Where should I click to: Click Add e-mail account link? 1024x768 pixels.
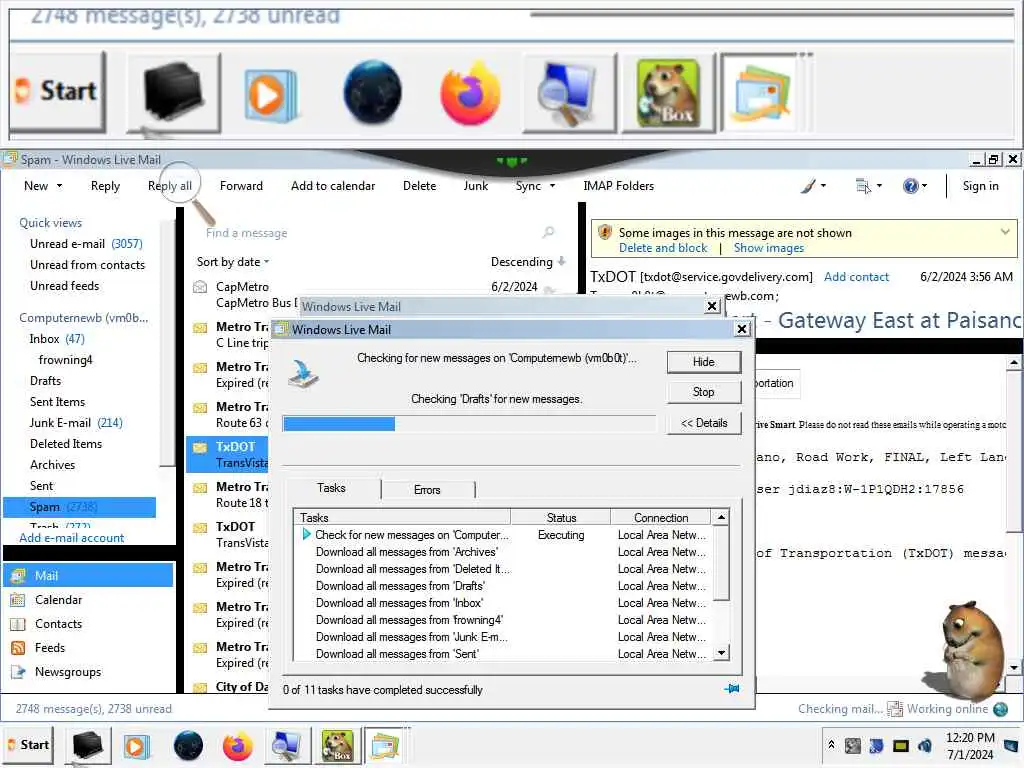click(71, 538)
